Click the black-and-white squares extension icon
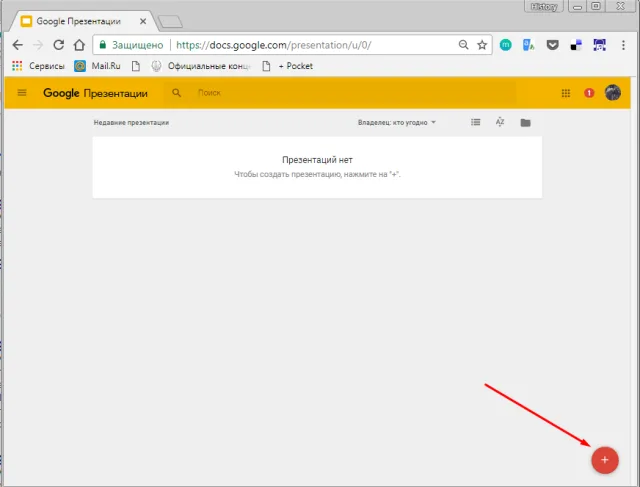The image size is (640, 487). 576,45
